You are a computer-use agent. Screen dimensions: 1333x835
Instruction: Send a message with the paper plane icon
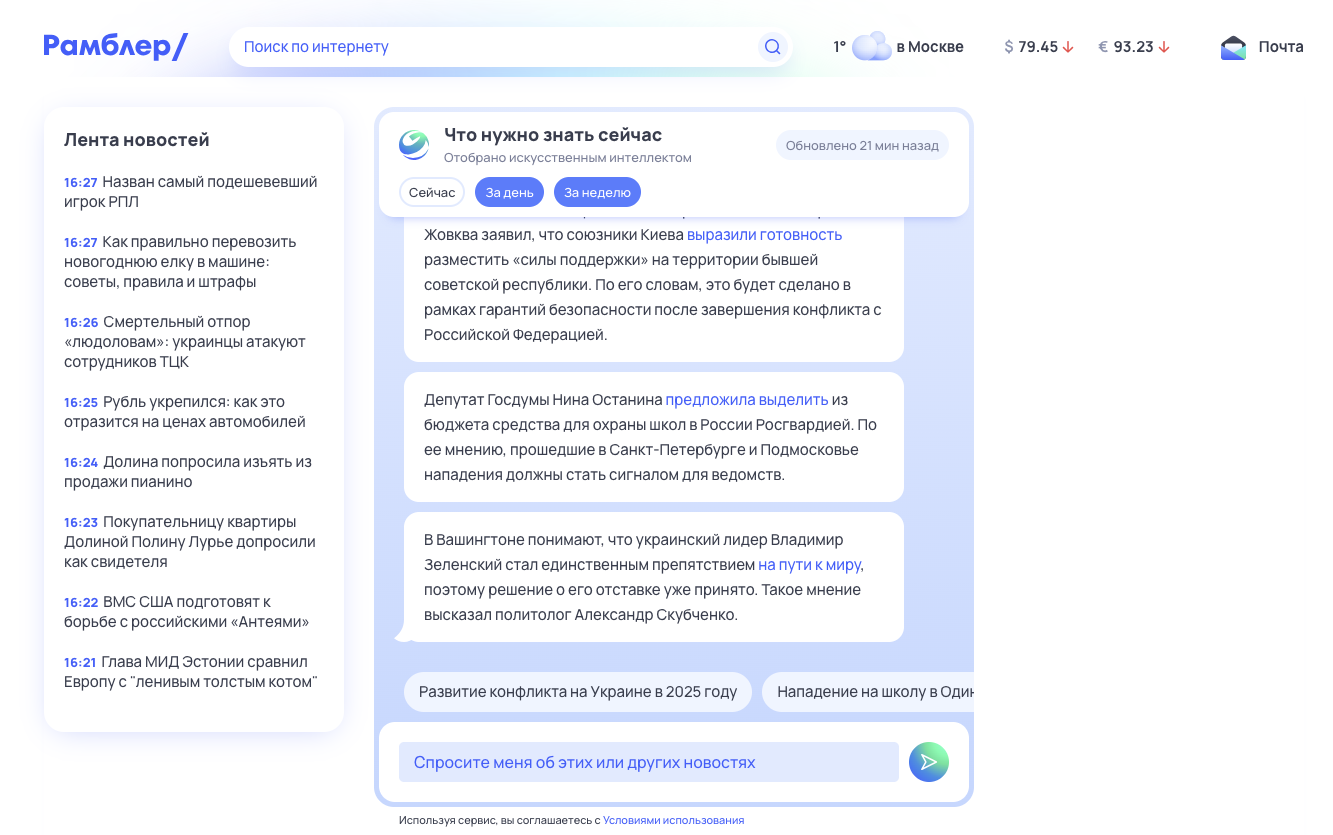click(x=929, y=761)
